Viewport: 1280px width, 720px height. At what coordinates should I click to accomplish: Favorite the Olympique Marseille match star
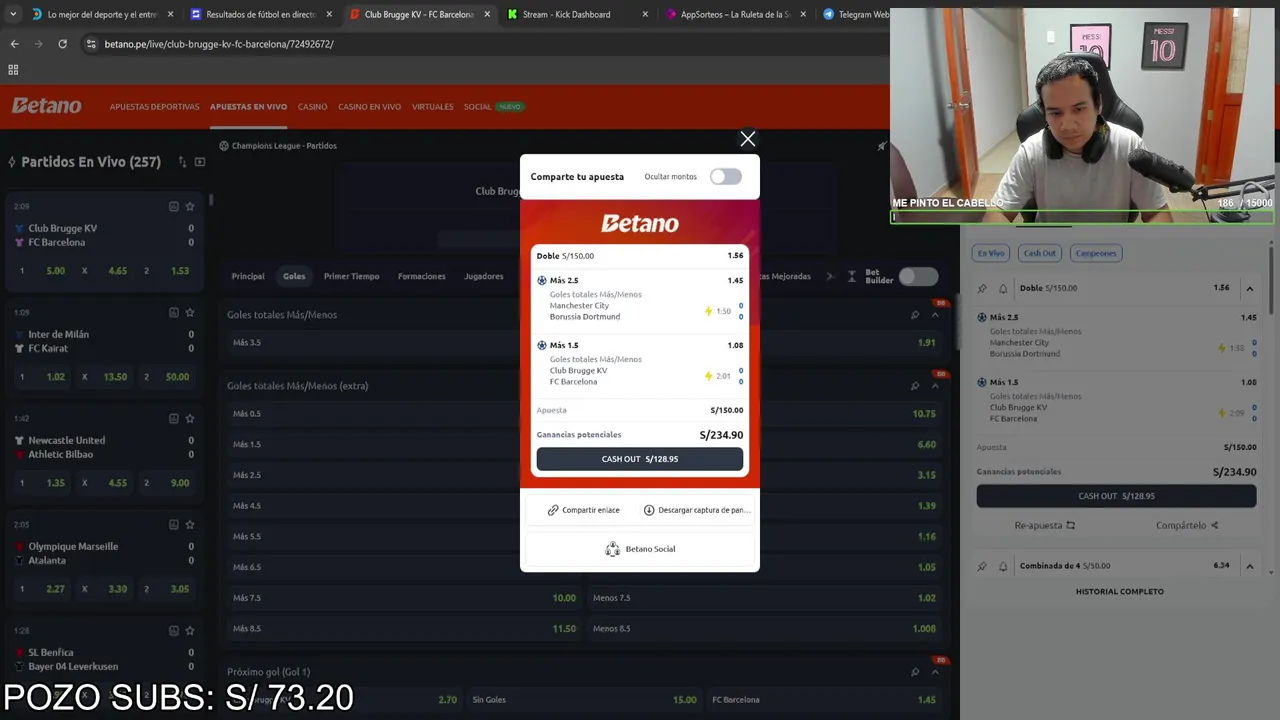click(x=190, y=524)
